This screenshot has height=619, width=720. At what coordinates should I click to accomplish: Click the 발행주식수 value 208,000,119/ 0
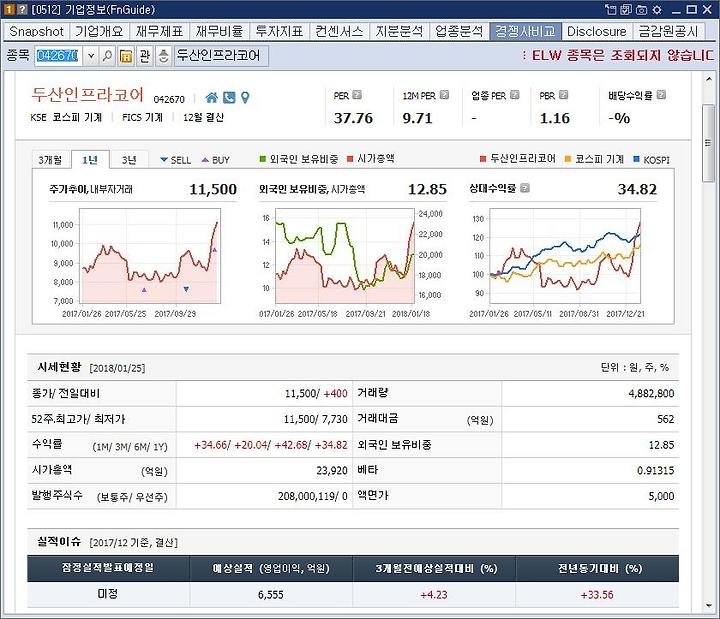312,496
